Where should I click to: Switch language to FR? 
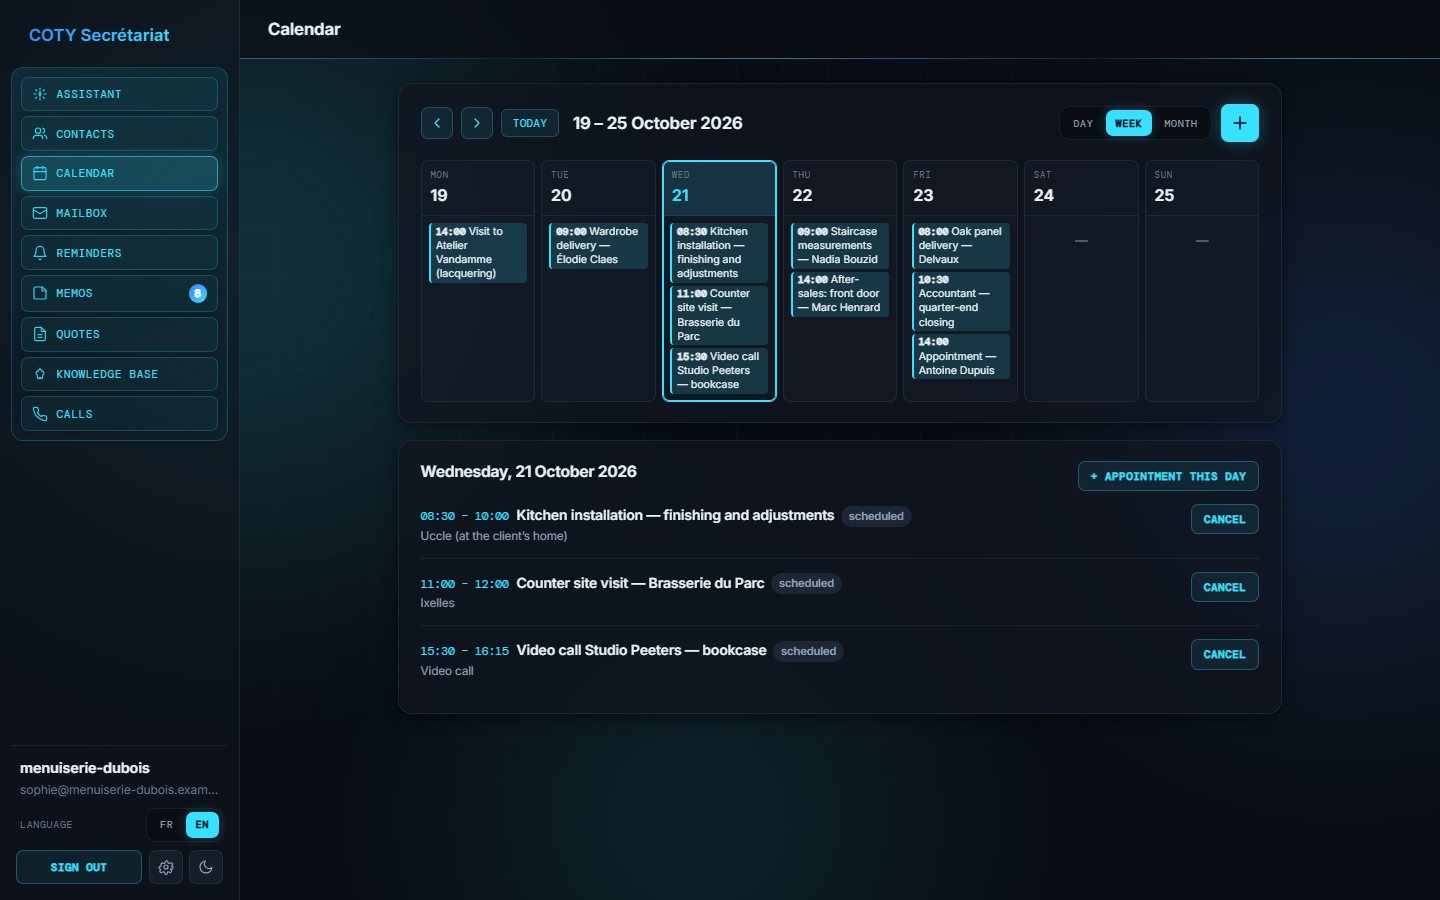click(167, 825)
